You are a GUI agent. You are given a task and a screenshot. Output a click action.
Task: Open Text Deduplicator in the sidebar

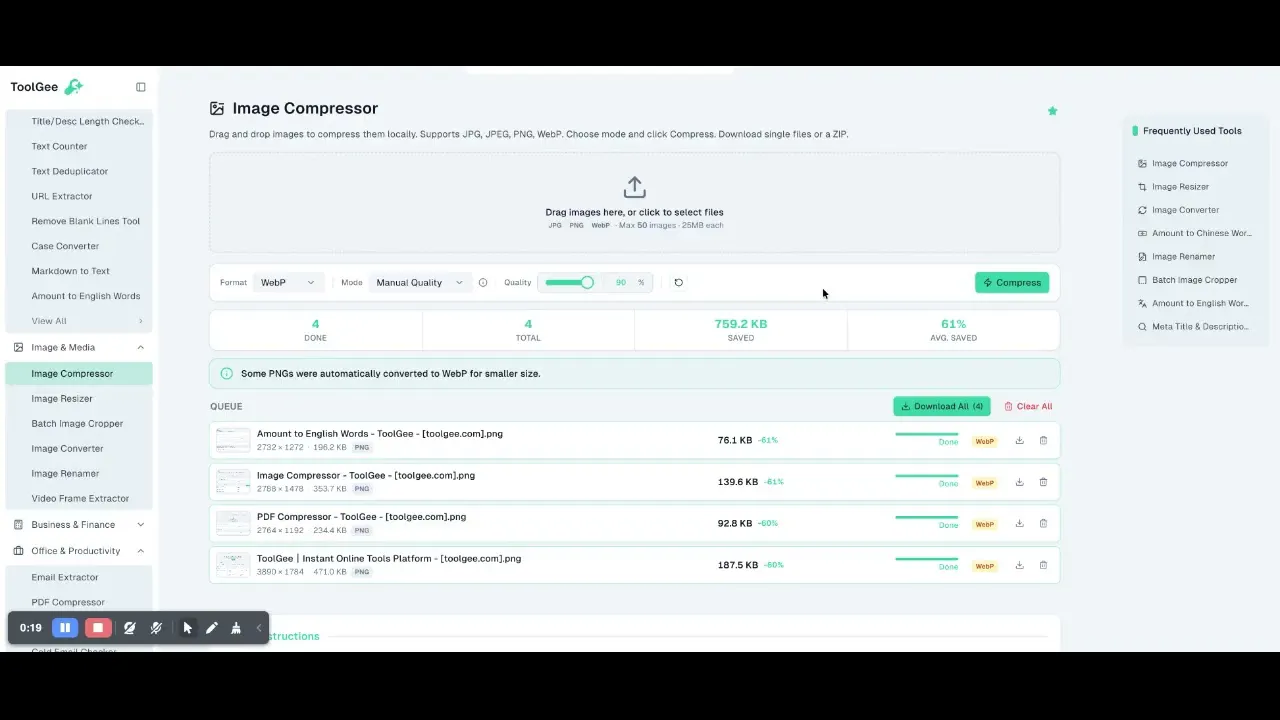pos(79,172)
